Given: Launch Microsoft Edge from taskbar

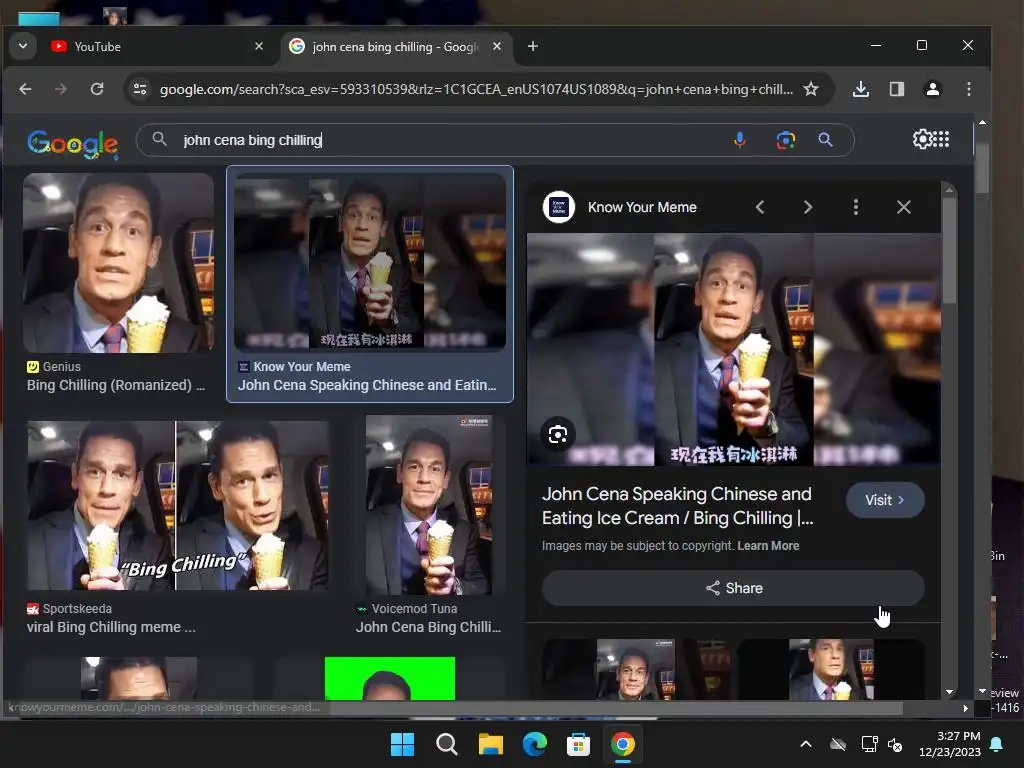Looking at the screenshot, I should point(535,744).
